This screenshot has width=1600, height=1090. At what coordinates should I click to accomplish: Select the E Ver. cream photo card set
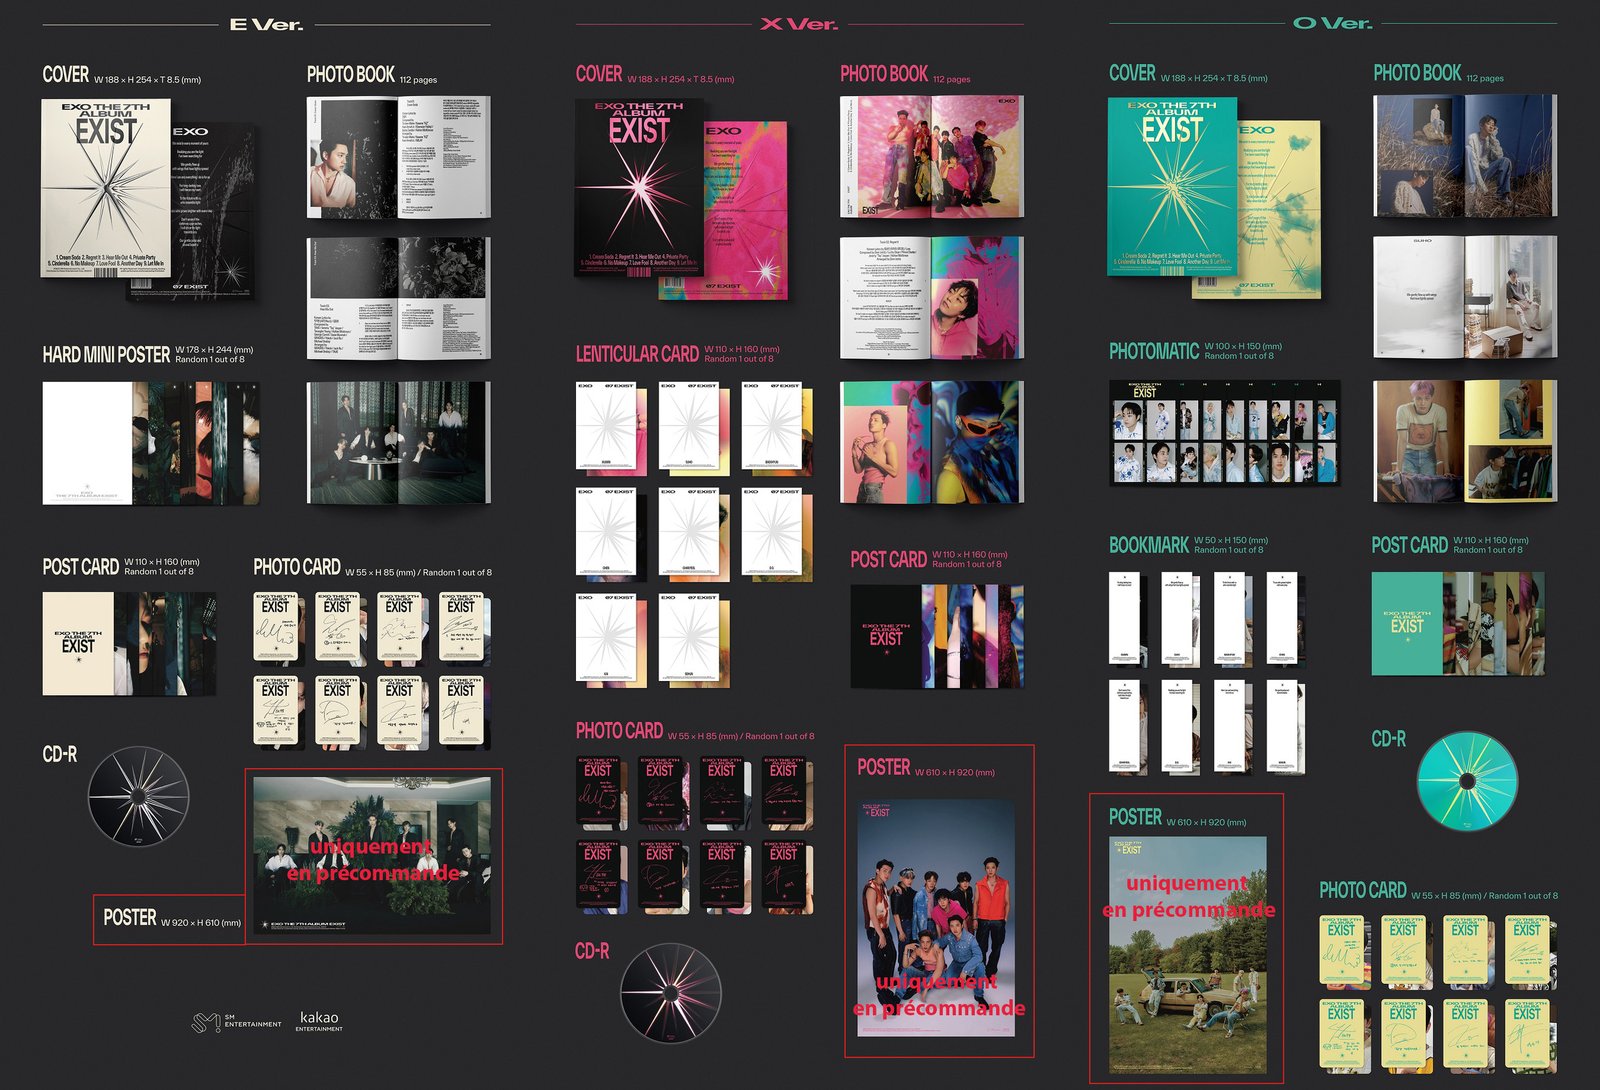coord(372,670)
